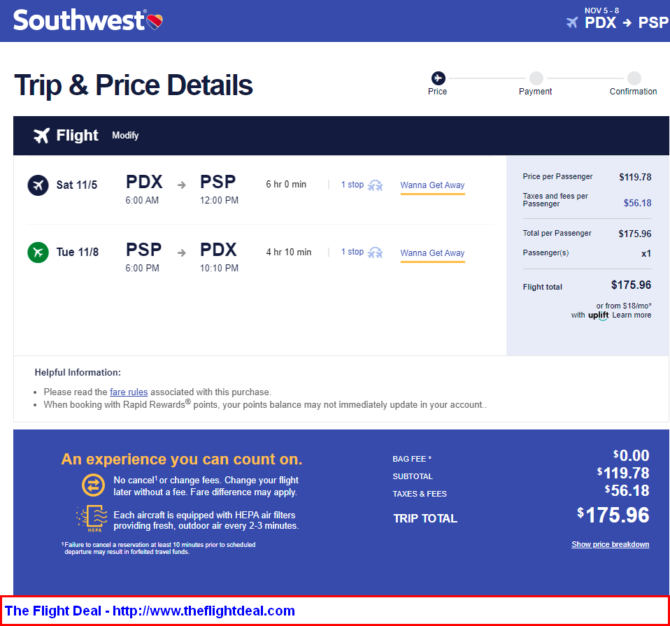The width and height of the screenshot is (670, 626).
Task: Open the Modify flight link
Action: (x=125, y=135)
